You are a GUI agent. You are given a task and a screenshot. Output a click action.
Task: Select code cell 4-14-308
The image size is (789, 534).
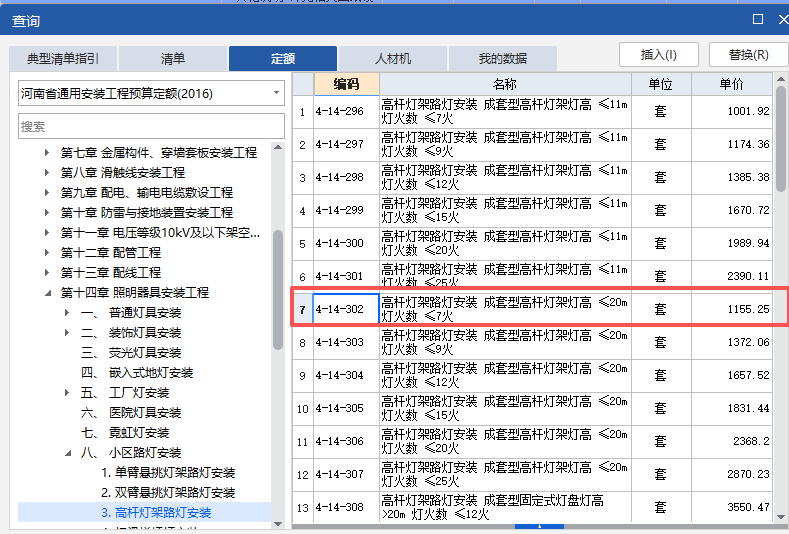click(x=346, y=507)
